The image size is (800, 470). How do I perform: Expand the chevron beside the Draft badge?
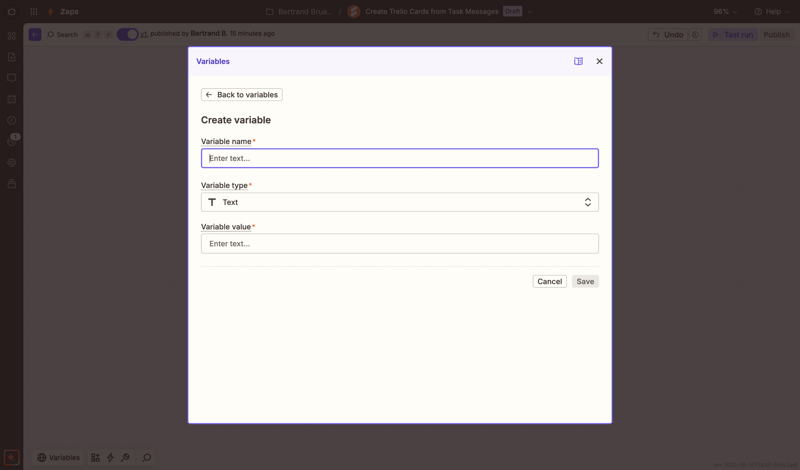pos(530,12)
